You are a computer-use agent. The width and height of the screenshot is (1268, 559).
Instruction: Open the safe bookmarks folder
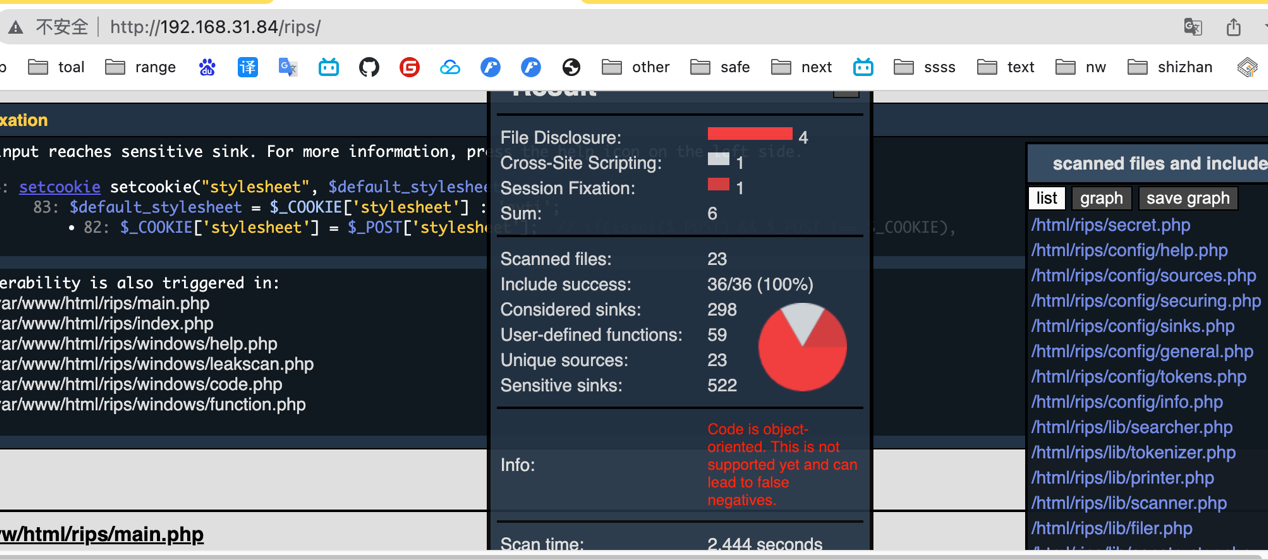click(x=720, y=67)
